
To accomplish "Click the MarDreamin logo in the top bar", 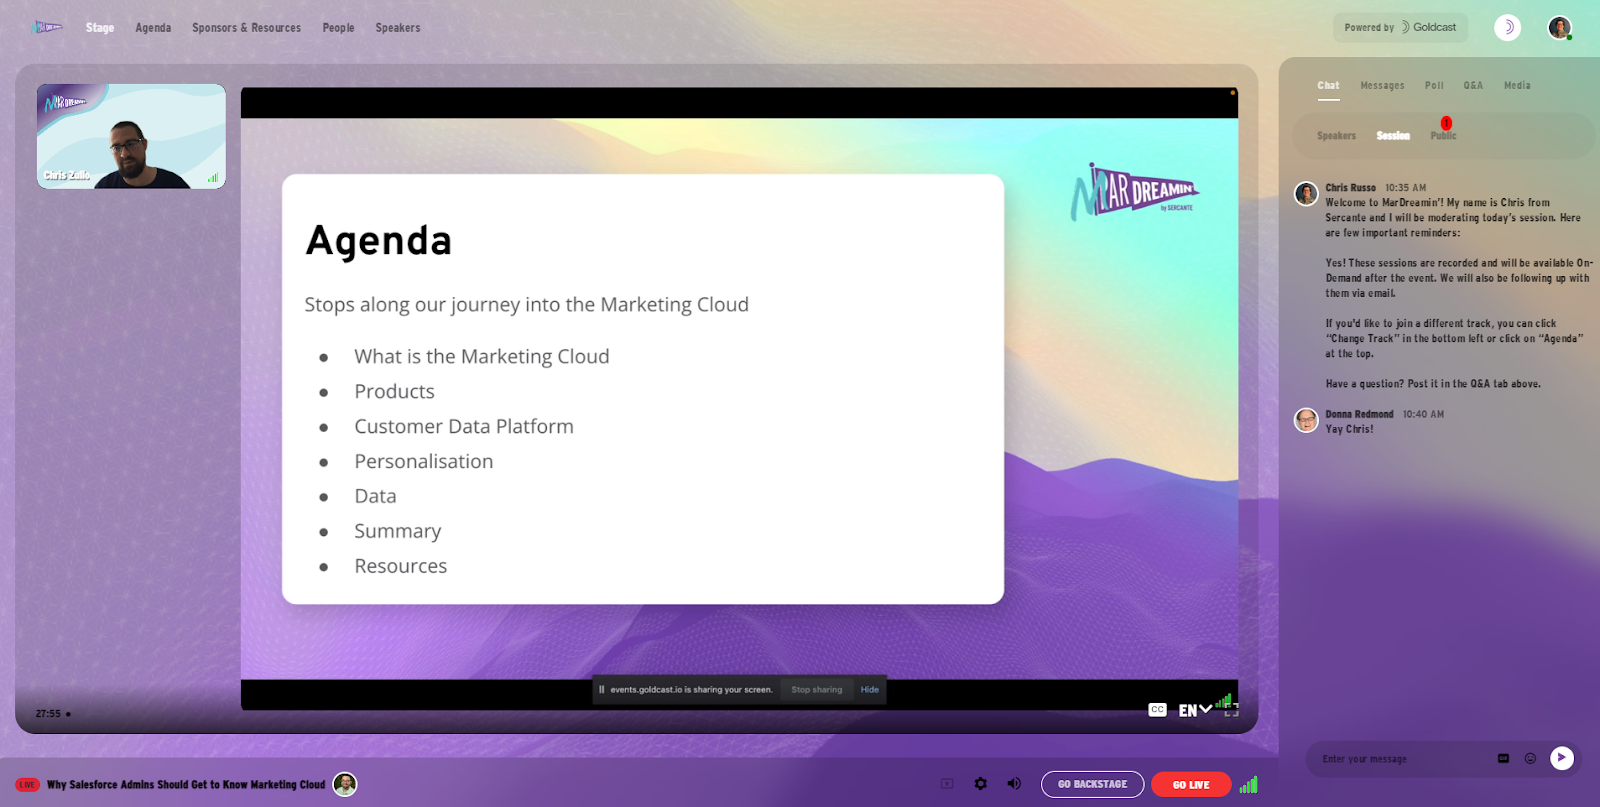I will (x=47, y=27).
